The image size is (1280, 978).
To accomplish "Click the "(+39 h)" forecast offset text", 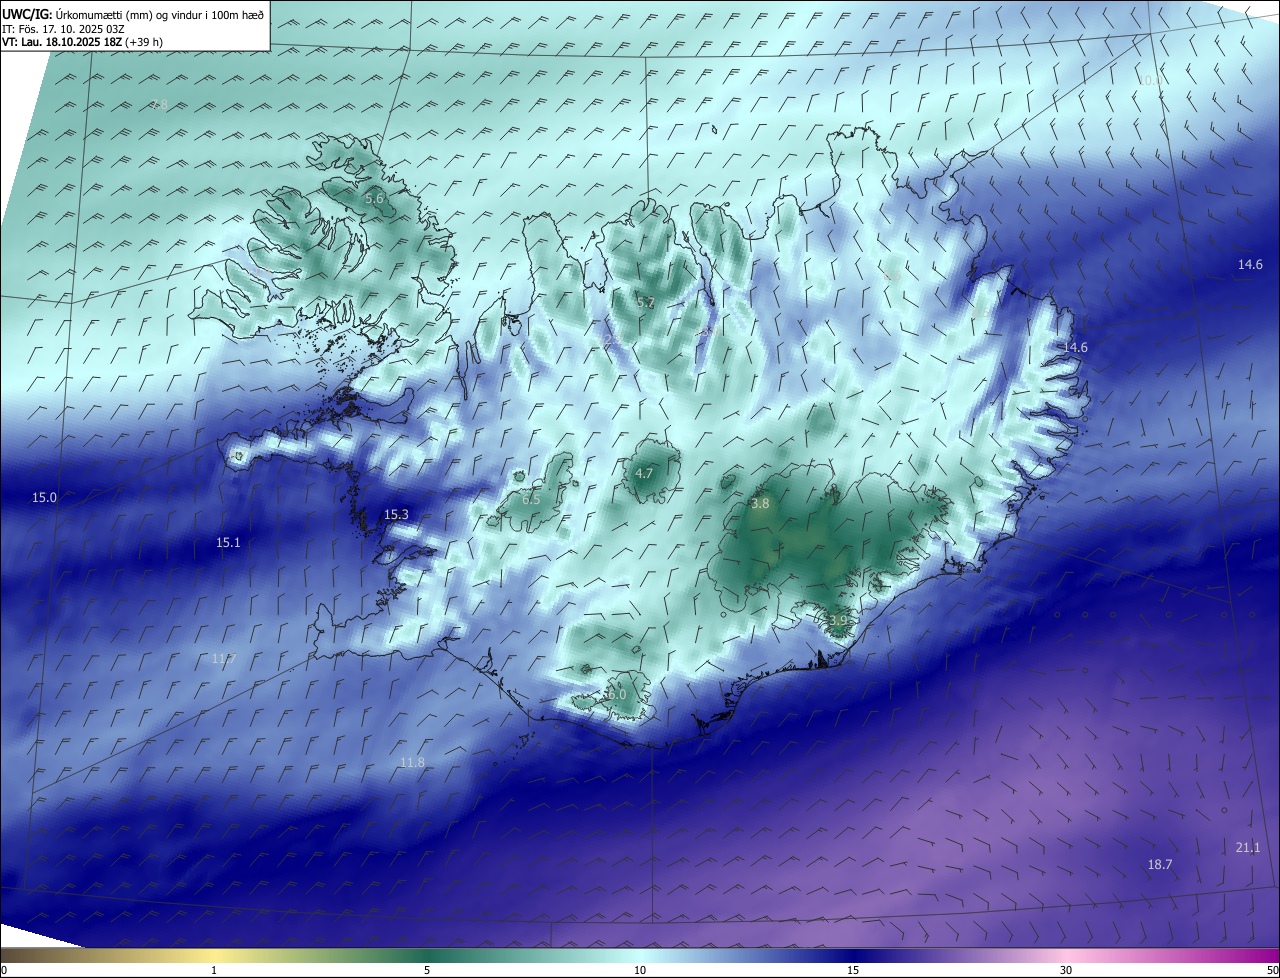I will [x=146, y=42].
